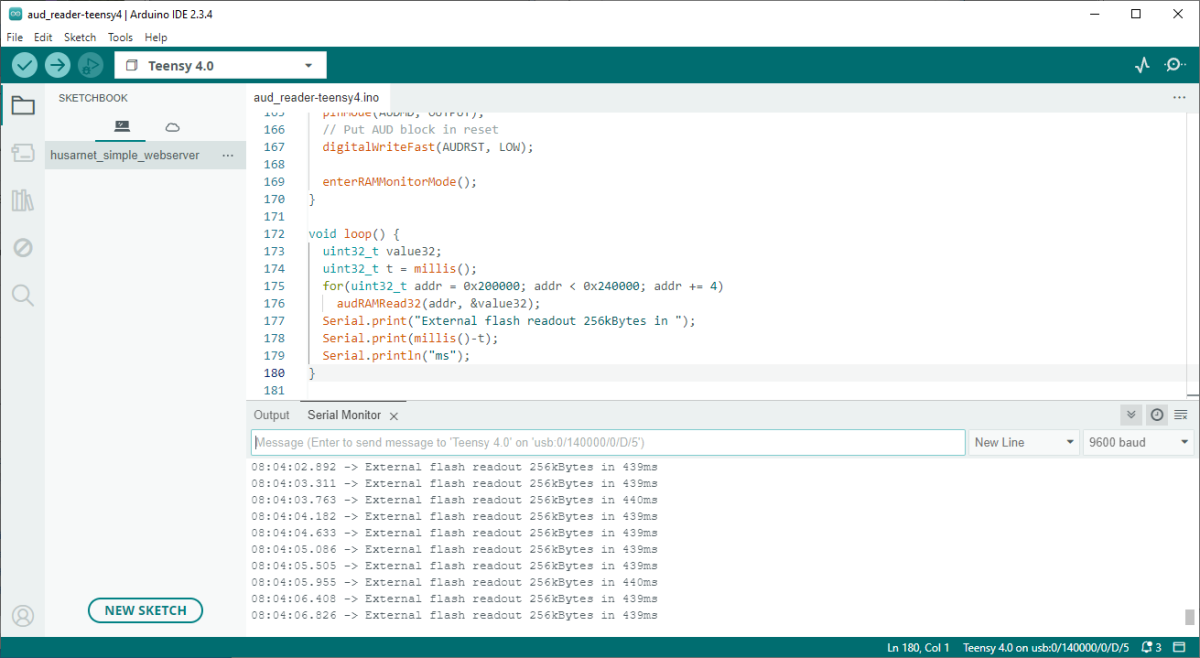Switch to the Output tab
1200x658 pixels.
pyautogui.click(x=271, y=414)
